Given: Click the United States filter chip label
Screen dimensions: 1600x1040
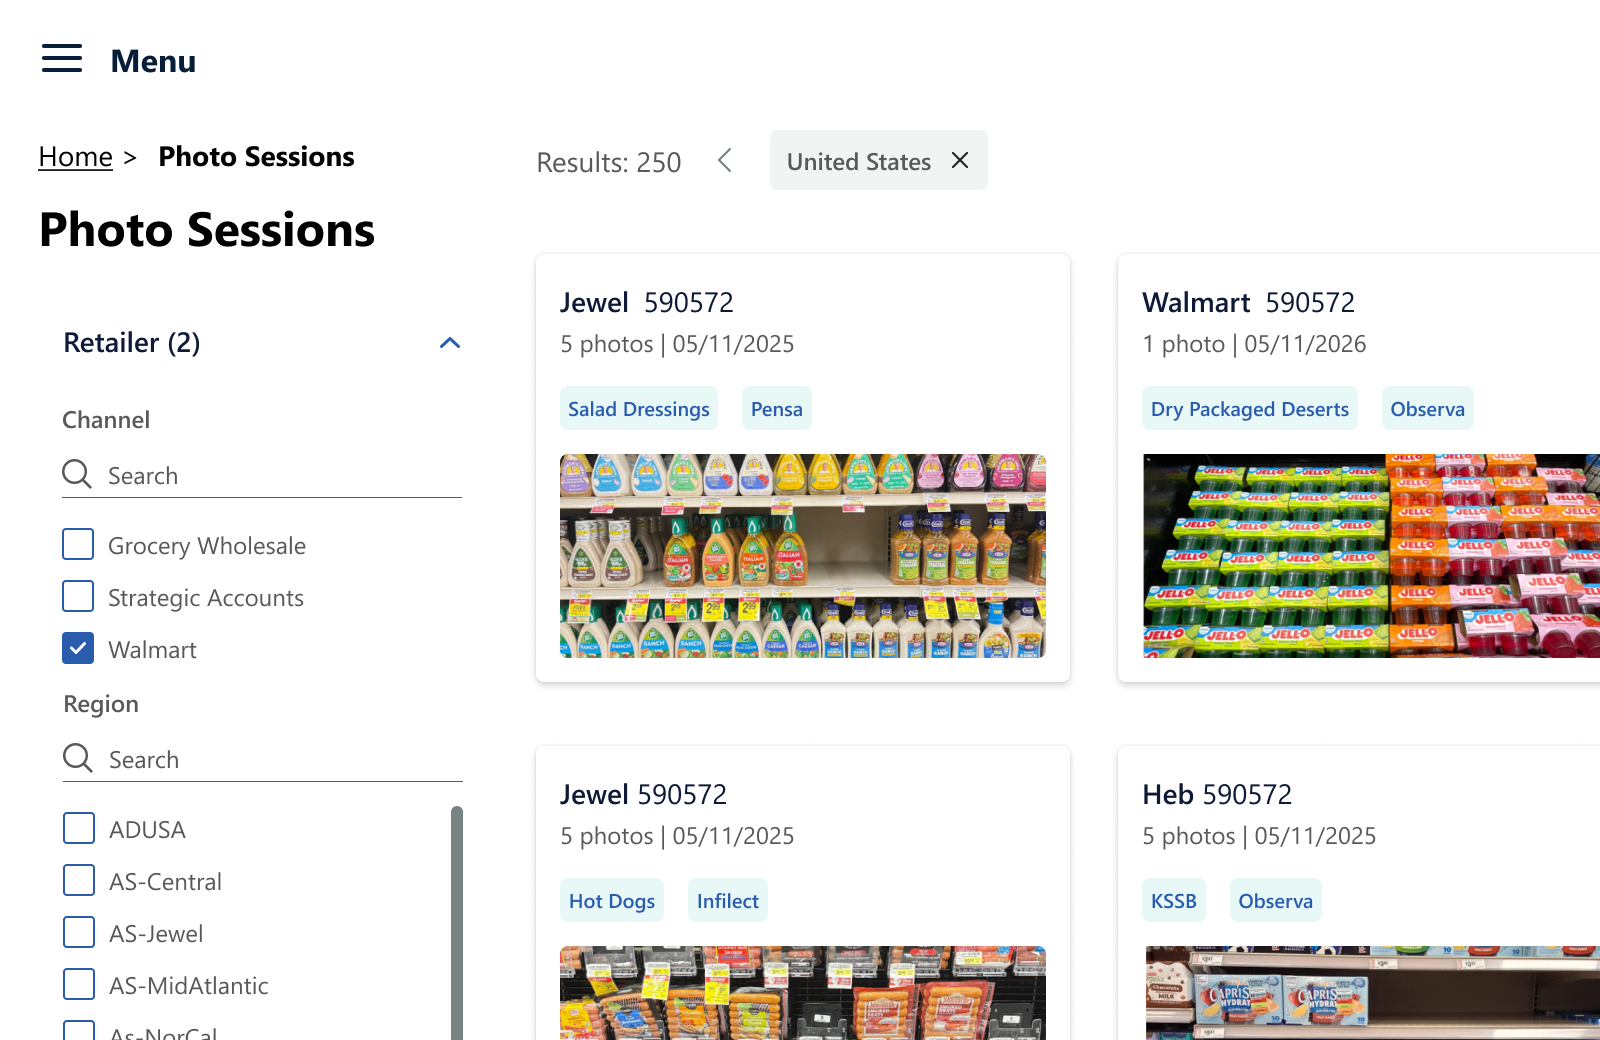Looking at the screenshot, I should (x=859, y=161).
